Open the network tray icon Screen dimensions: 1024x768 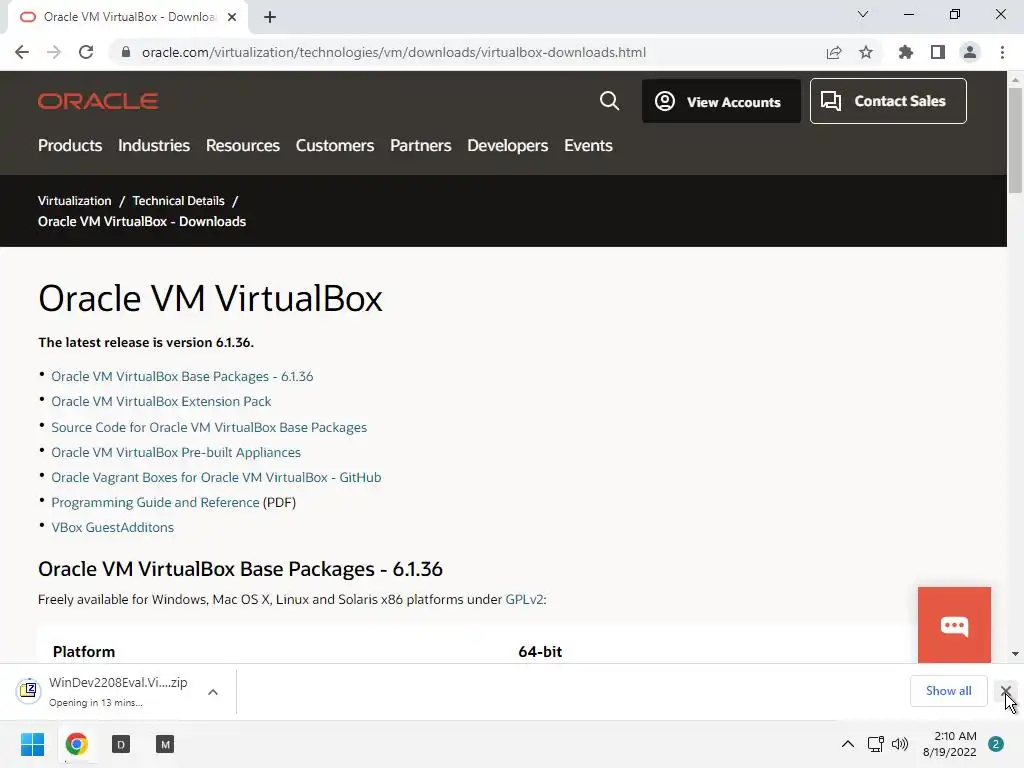click(x=875, y=744)
